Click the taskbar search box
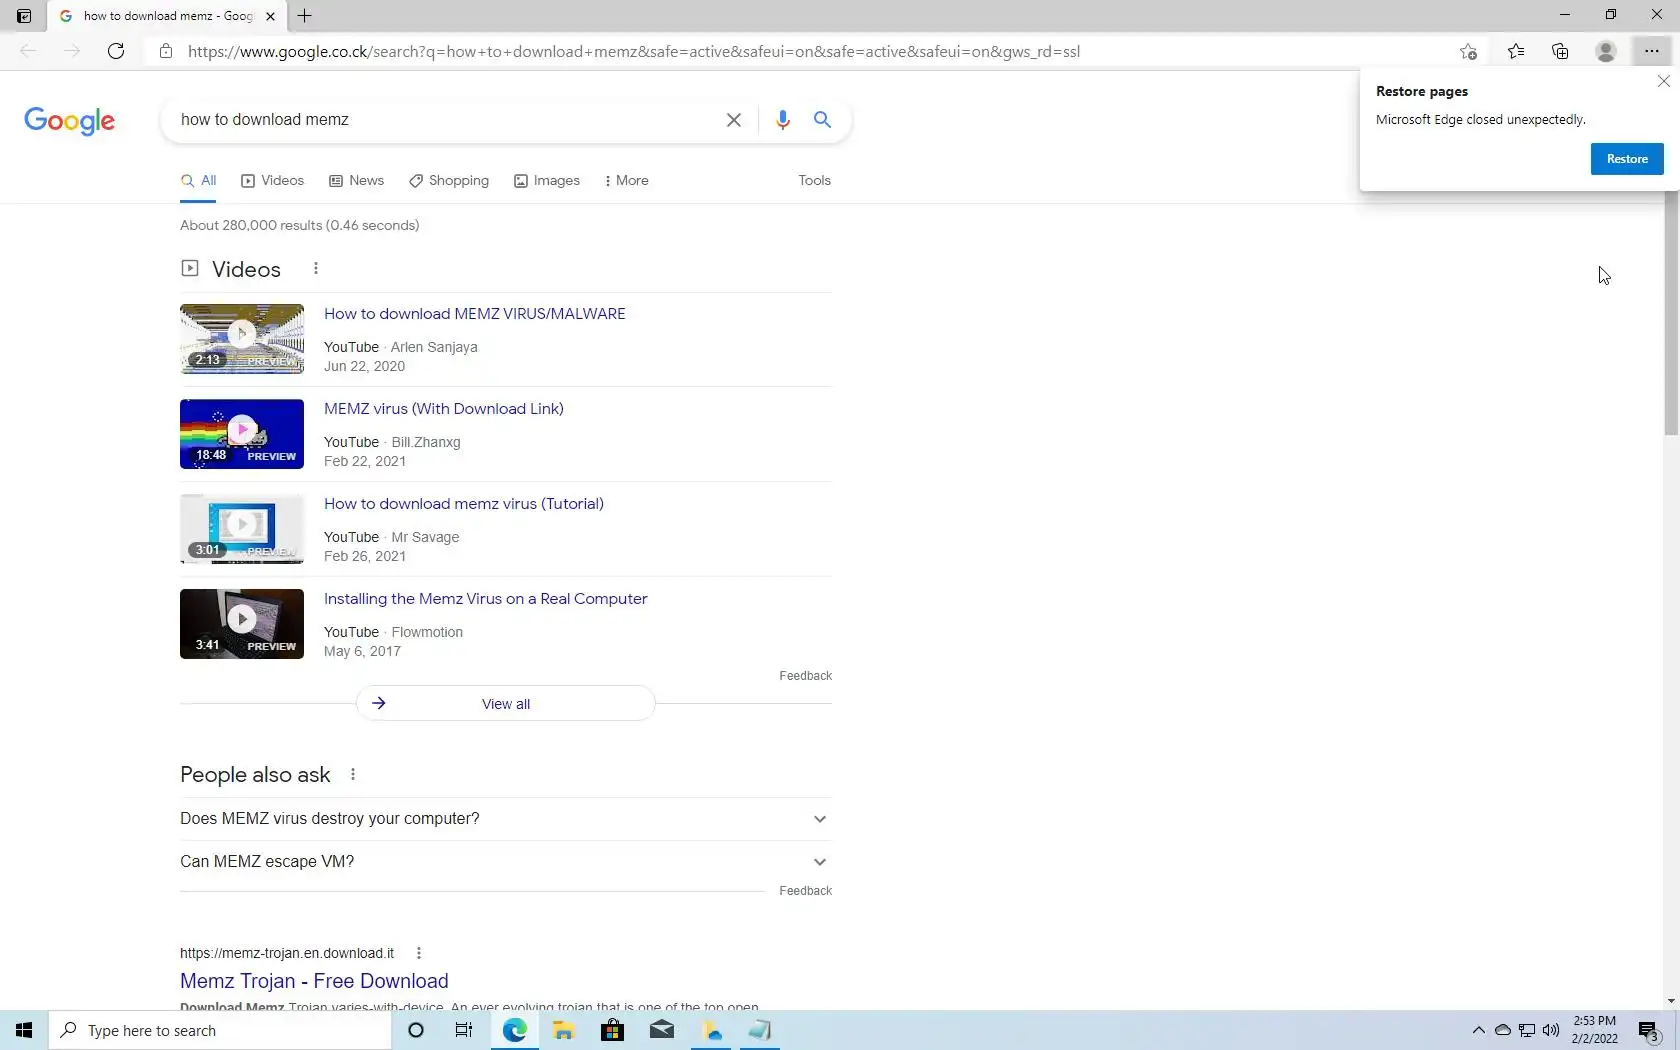The image size is (1680, 1050). [x=220, y=1031]
